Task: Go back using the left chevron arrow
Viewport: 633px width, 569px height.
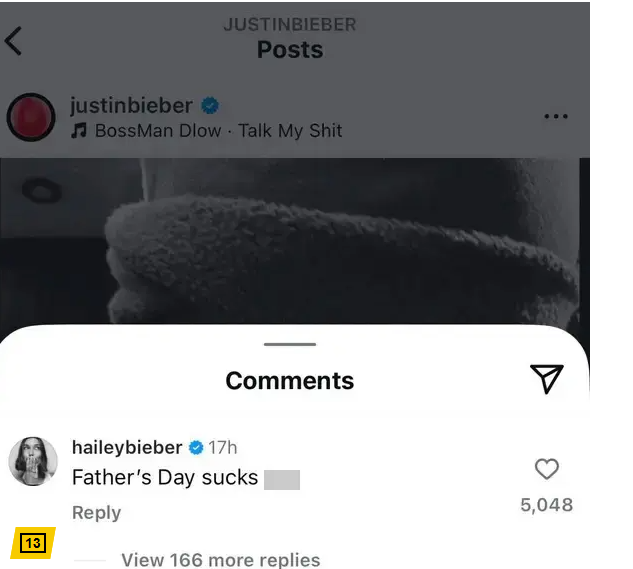Action: point(13,41)
